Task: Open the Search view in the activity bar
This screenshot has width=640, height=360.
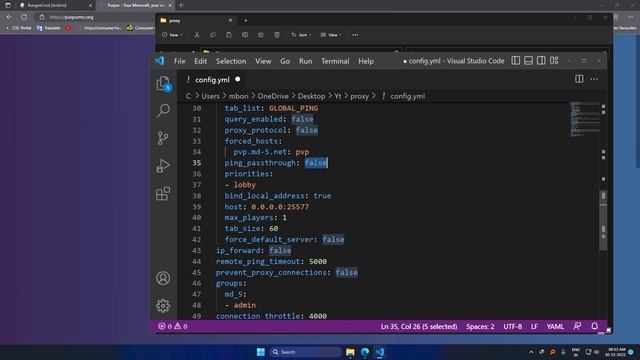Action: point(163,111)
